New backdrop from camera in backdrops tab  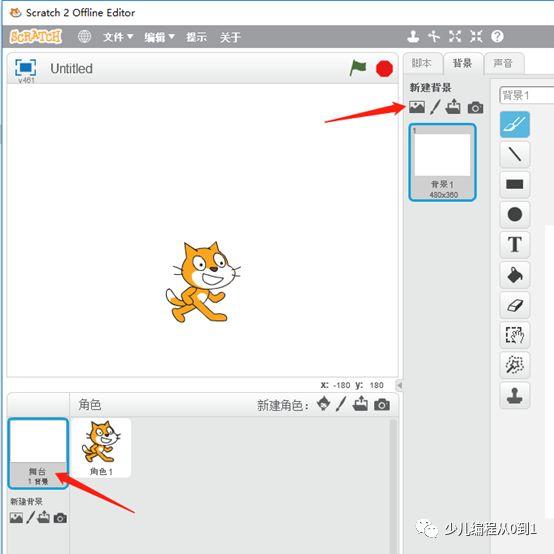[x=475, y=107]
